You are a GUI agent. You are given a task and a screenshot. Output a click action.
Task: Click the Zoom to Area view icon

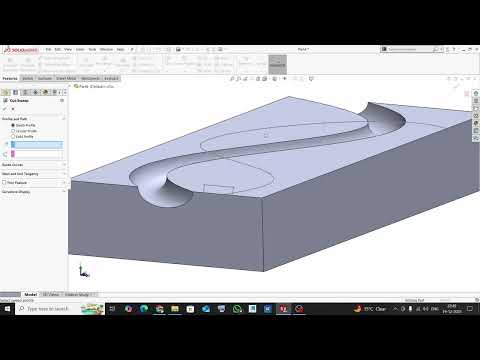click(x=239, y=79)
